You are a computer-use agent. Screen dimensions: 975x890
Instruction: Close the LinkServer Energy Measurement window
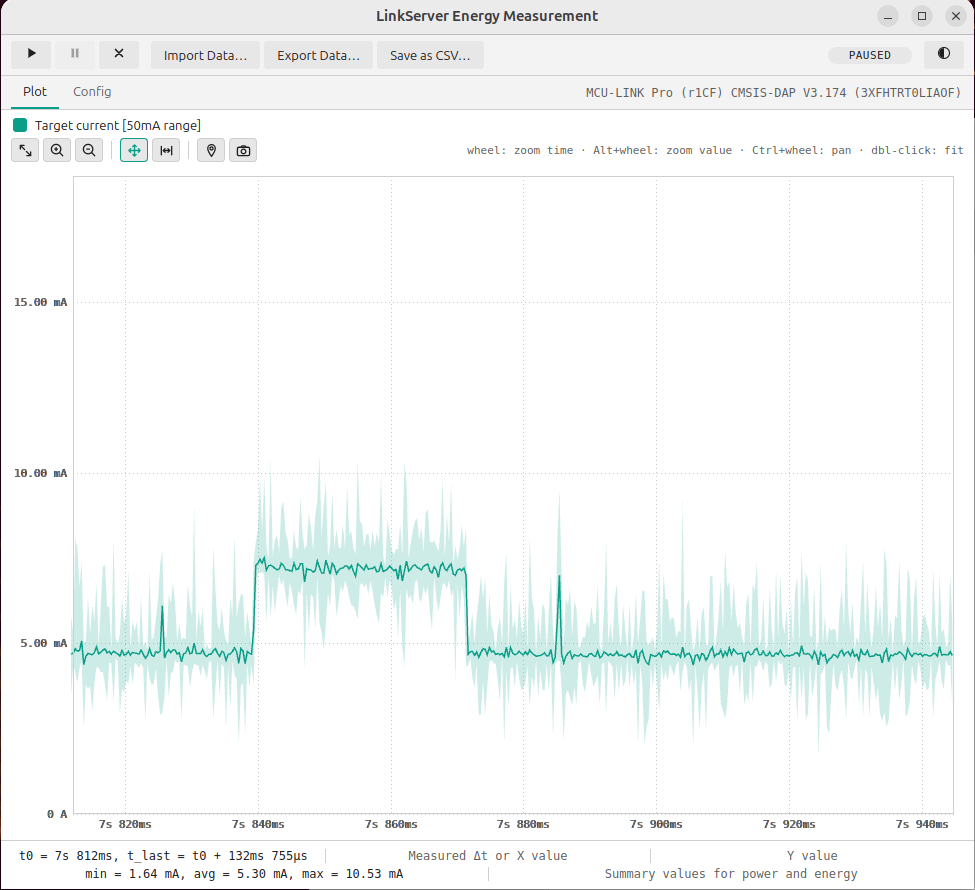(956, 16)
